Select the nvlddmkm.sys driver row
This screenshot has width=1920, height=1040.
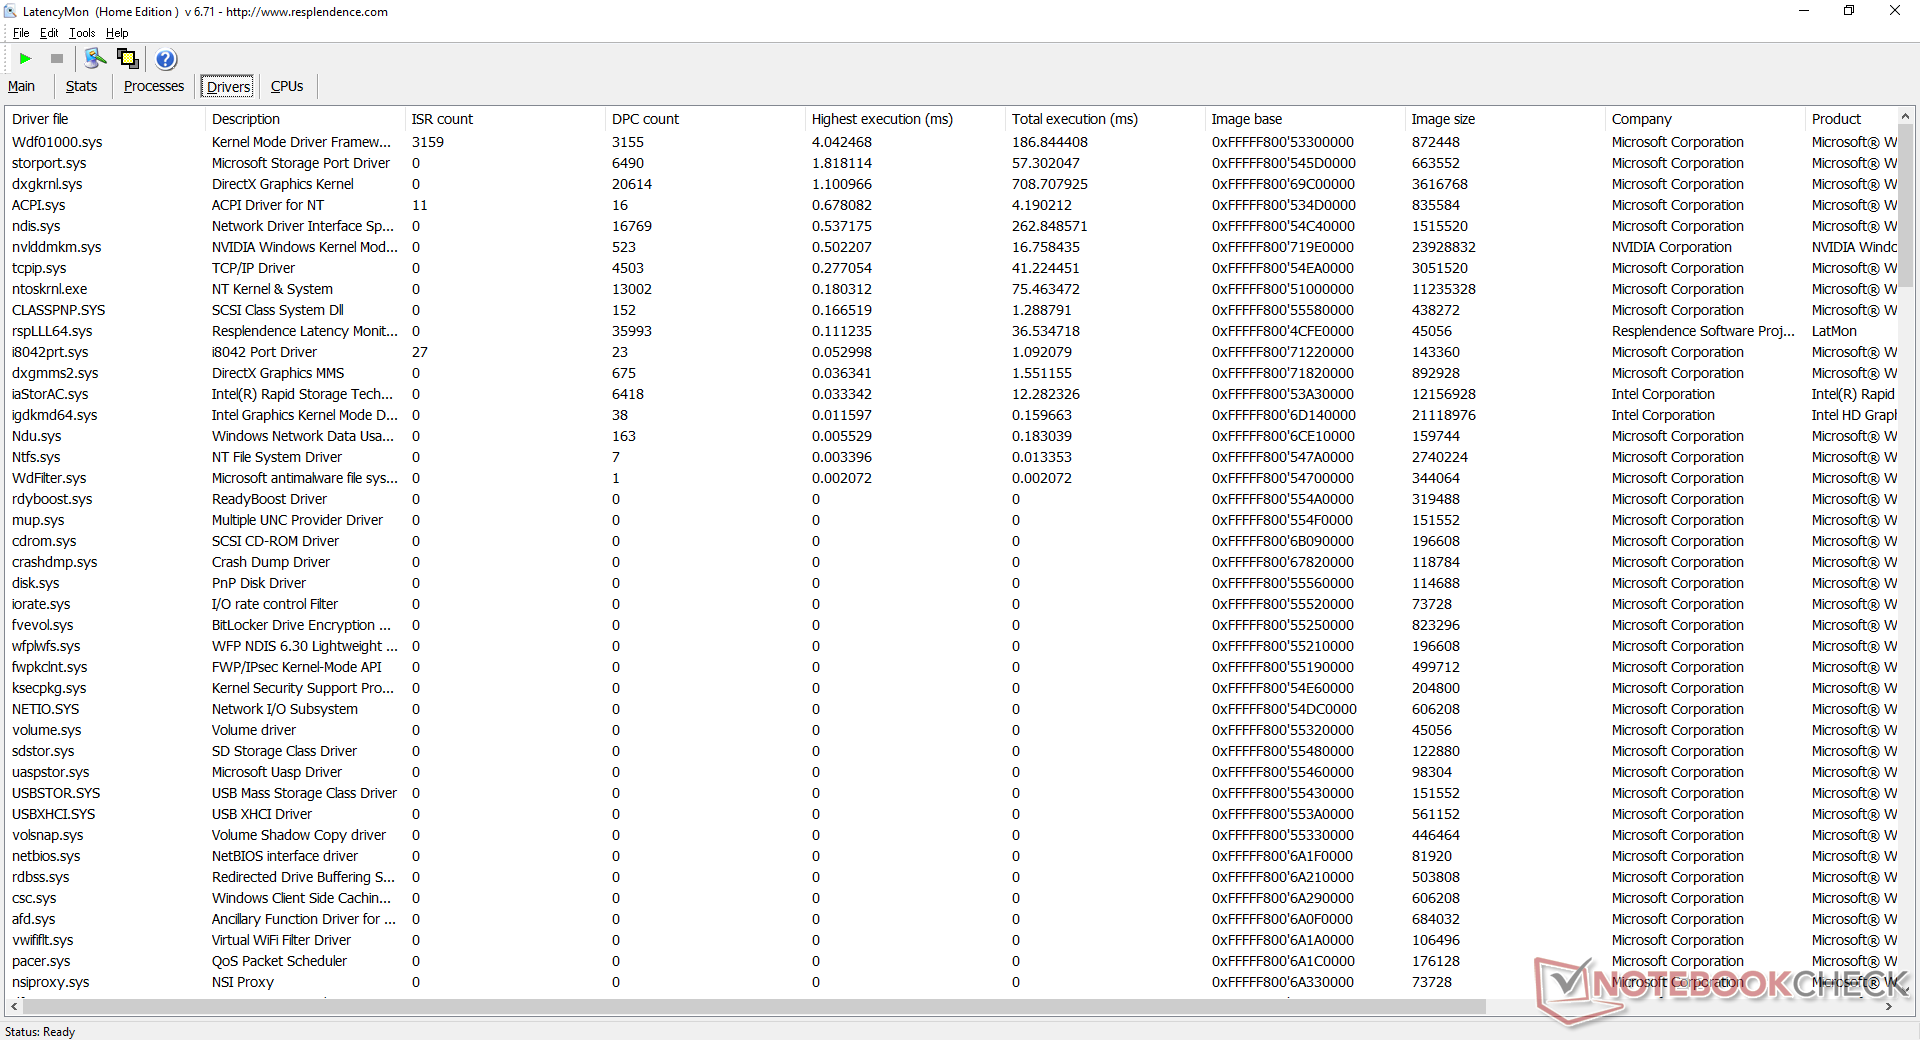point(951,247)
